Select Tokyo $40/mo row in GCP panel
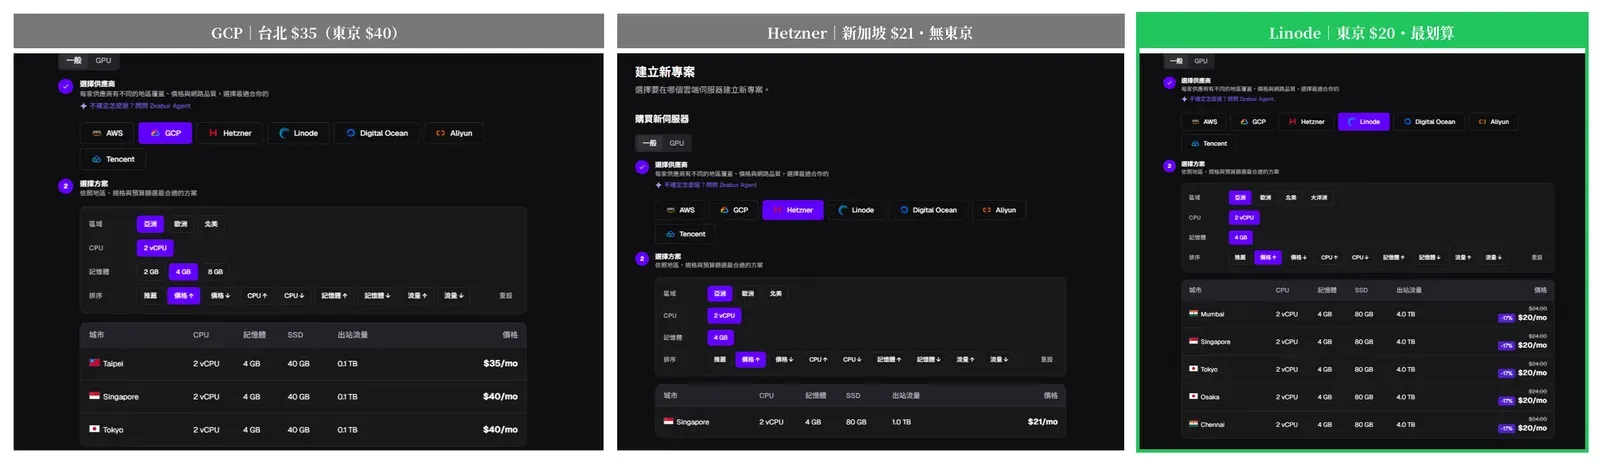 point(303,430)
